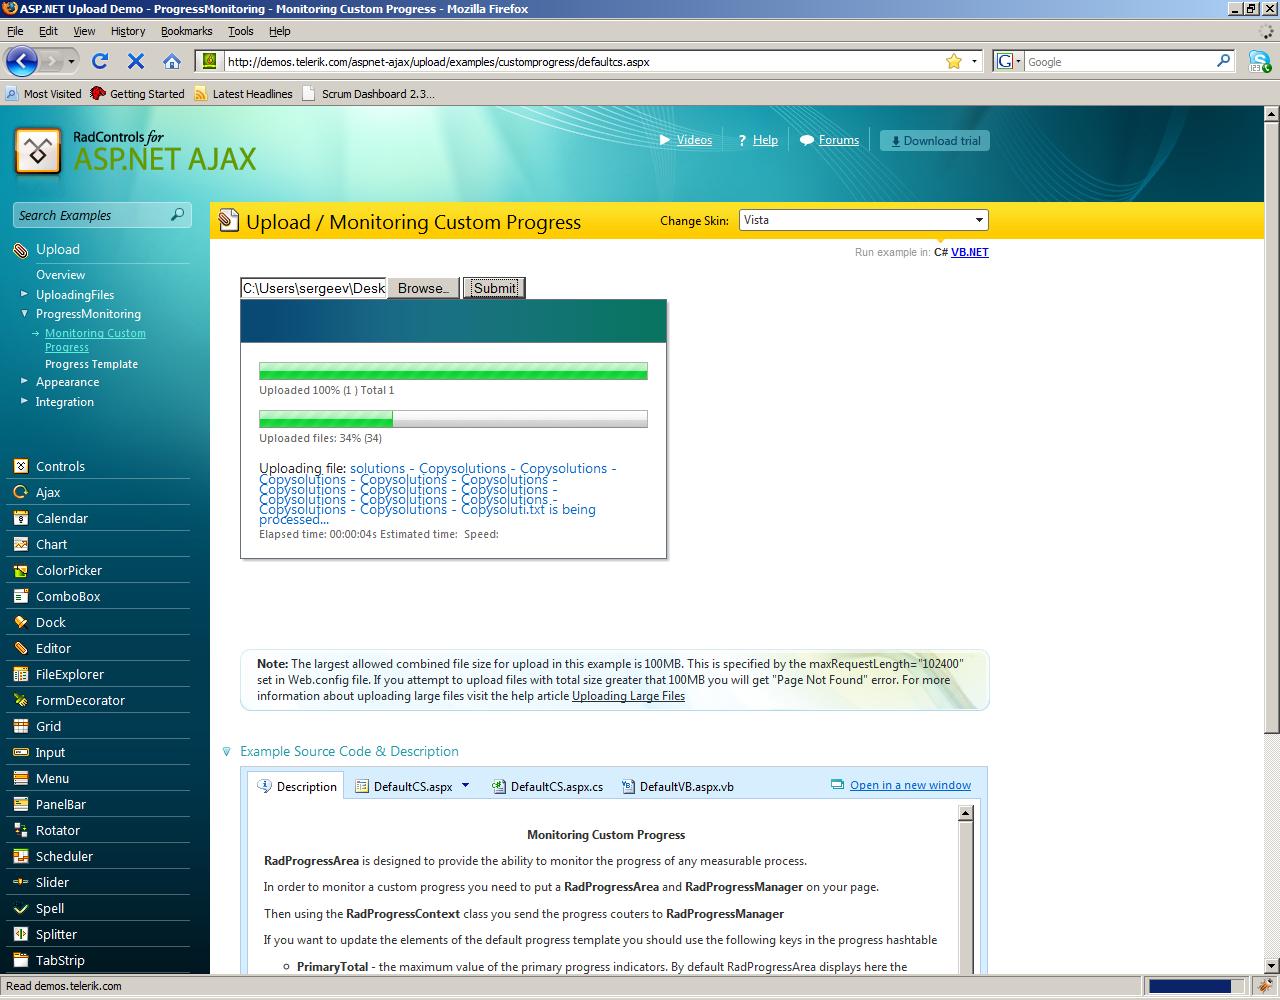1280x1000 pixels.
Task: Click the Editor icon in sidebar
Action: pyautogui.click(x=20, y=648)
